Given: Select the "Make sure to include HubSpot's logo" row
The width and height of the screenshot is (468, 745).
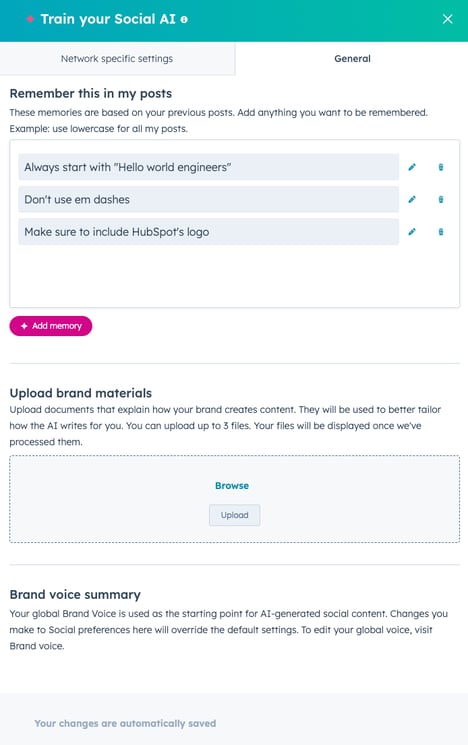Looking at the screenshot, I should [x=209, y=232].
